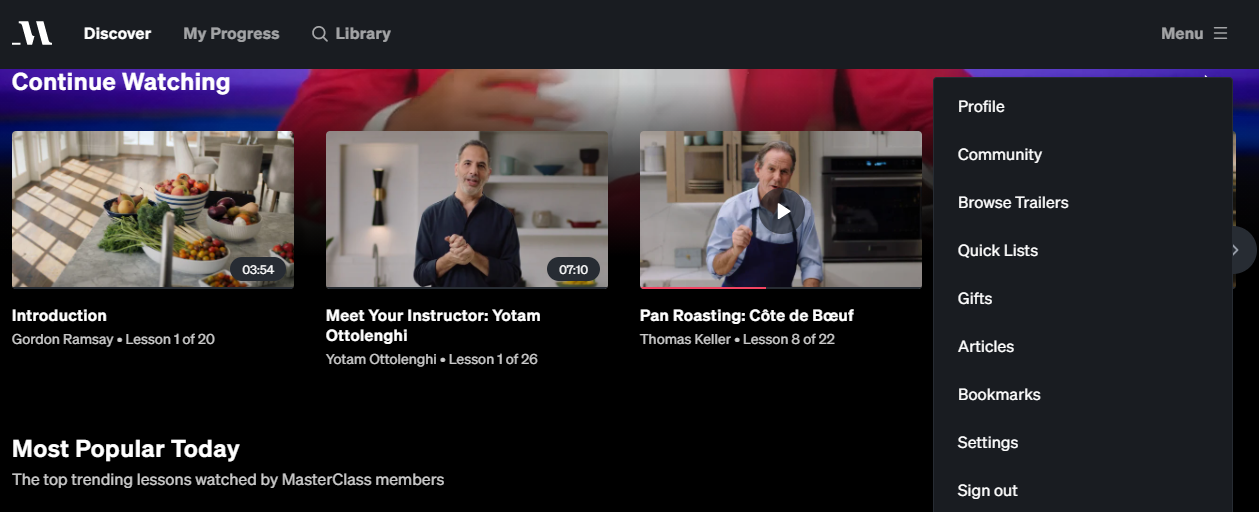Toggle the hamburger Menu icon
This screenshot has width=1259, height=512.
point(1220,33)
